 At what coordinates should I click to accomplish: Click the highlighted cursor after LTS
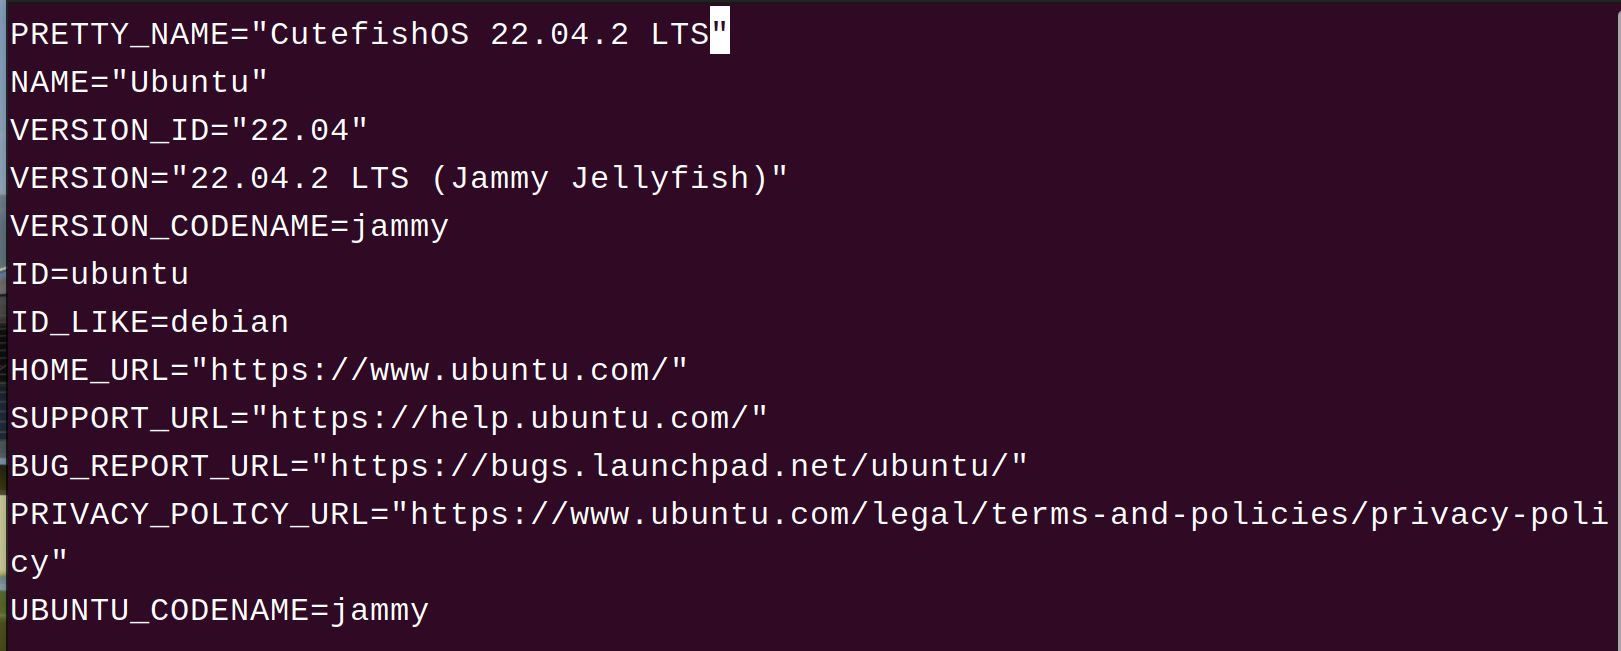tap(719, 33)
